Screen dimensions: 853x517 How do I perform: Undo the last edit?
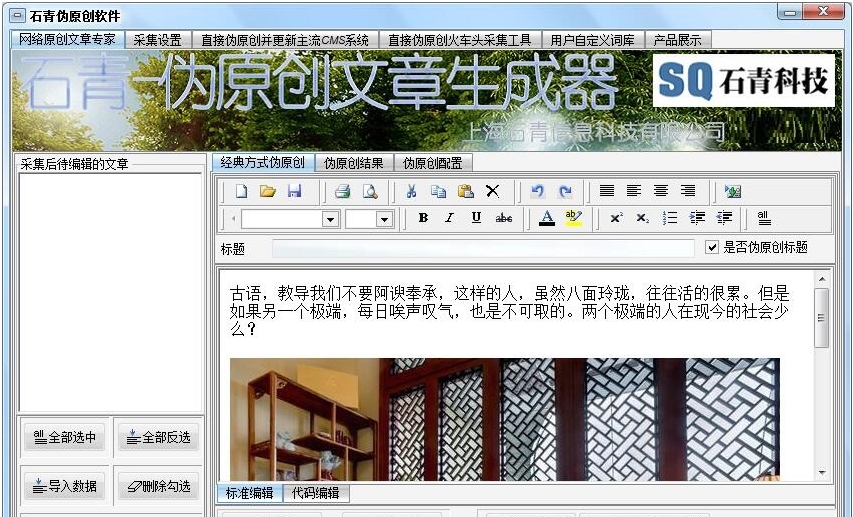537,191
